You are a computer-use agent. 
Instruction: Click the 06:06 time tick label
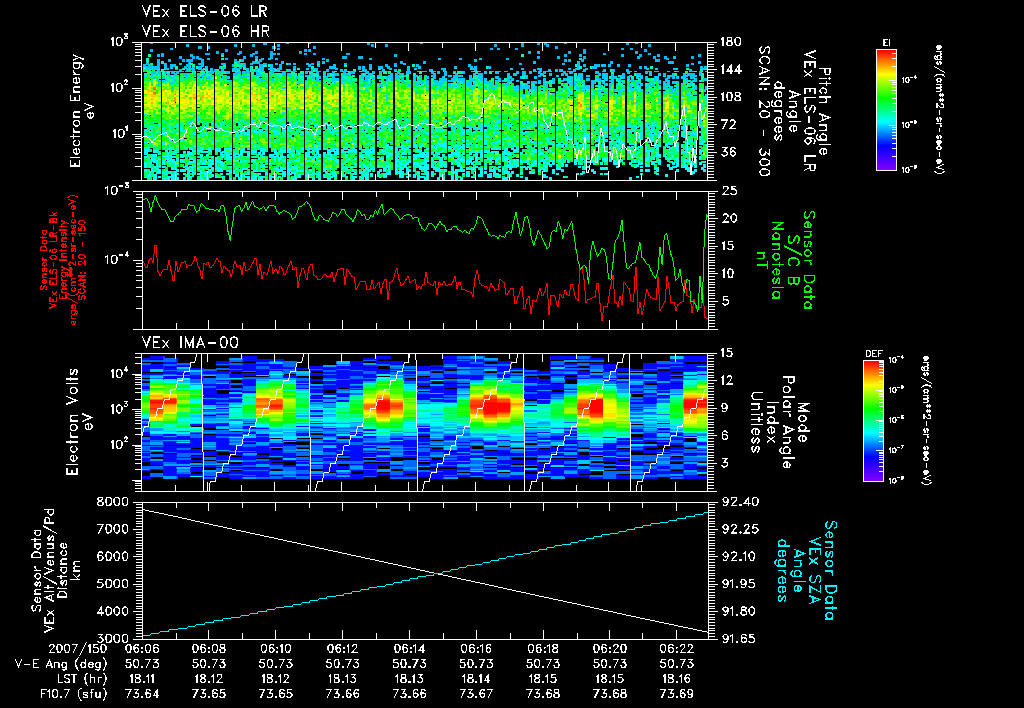point(142,649)
